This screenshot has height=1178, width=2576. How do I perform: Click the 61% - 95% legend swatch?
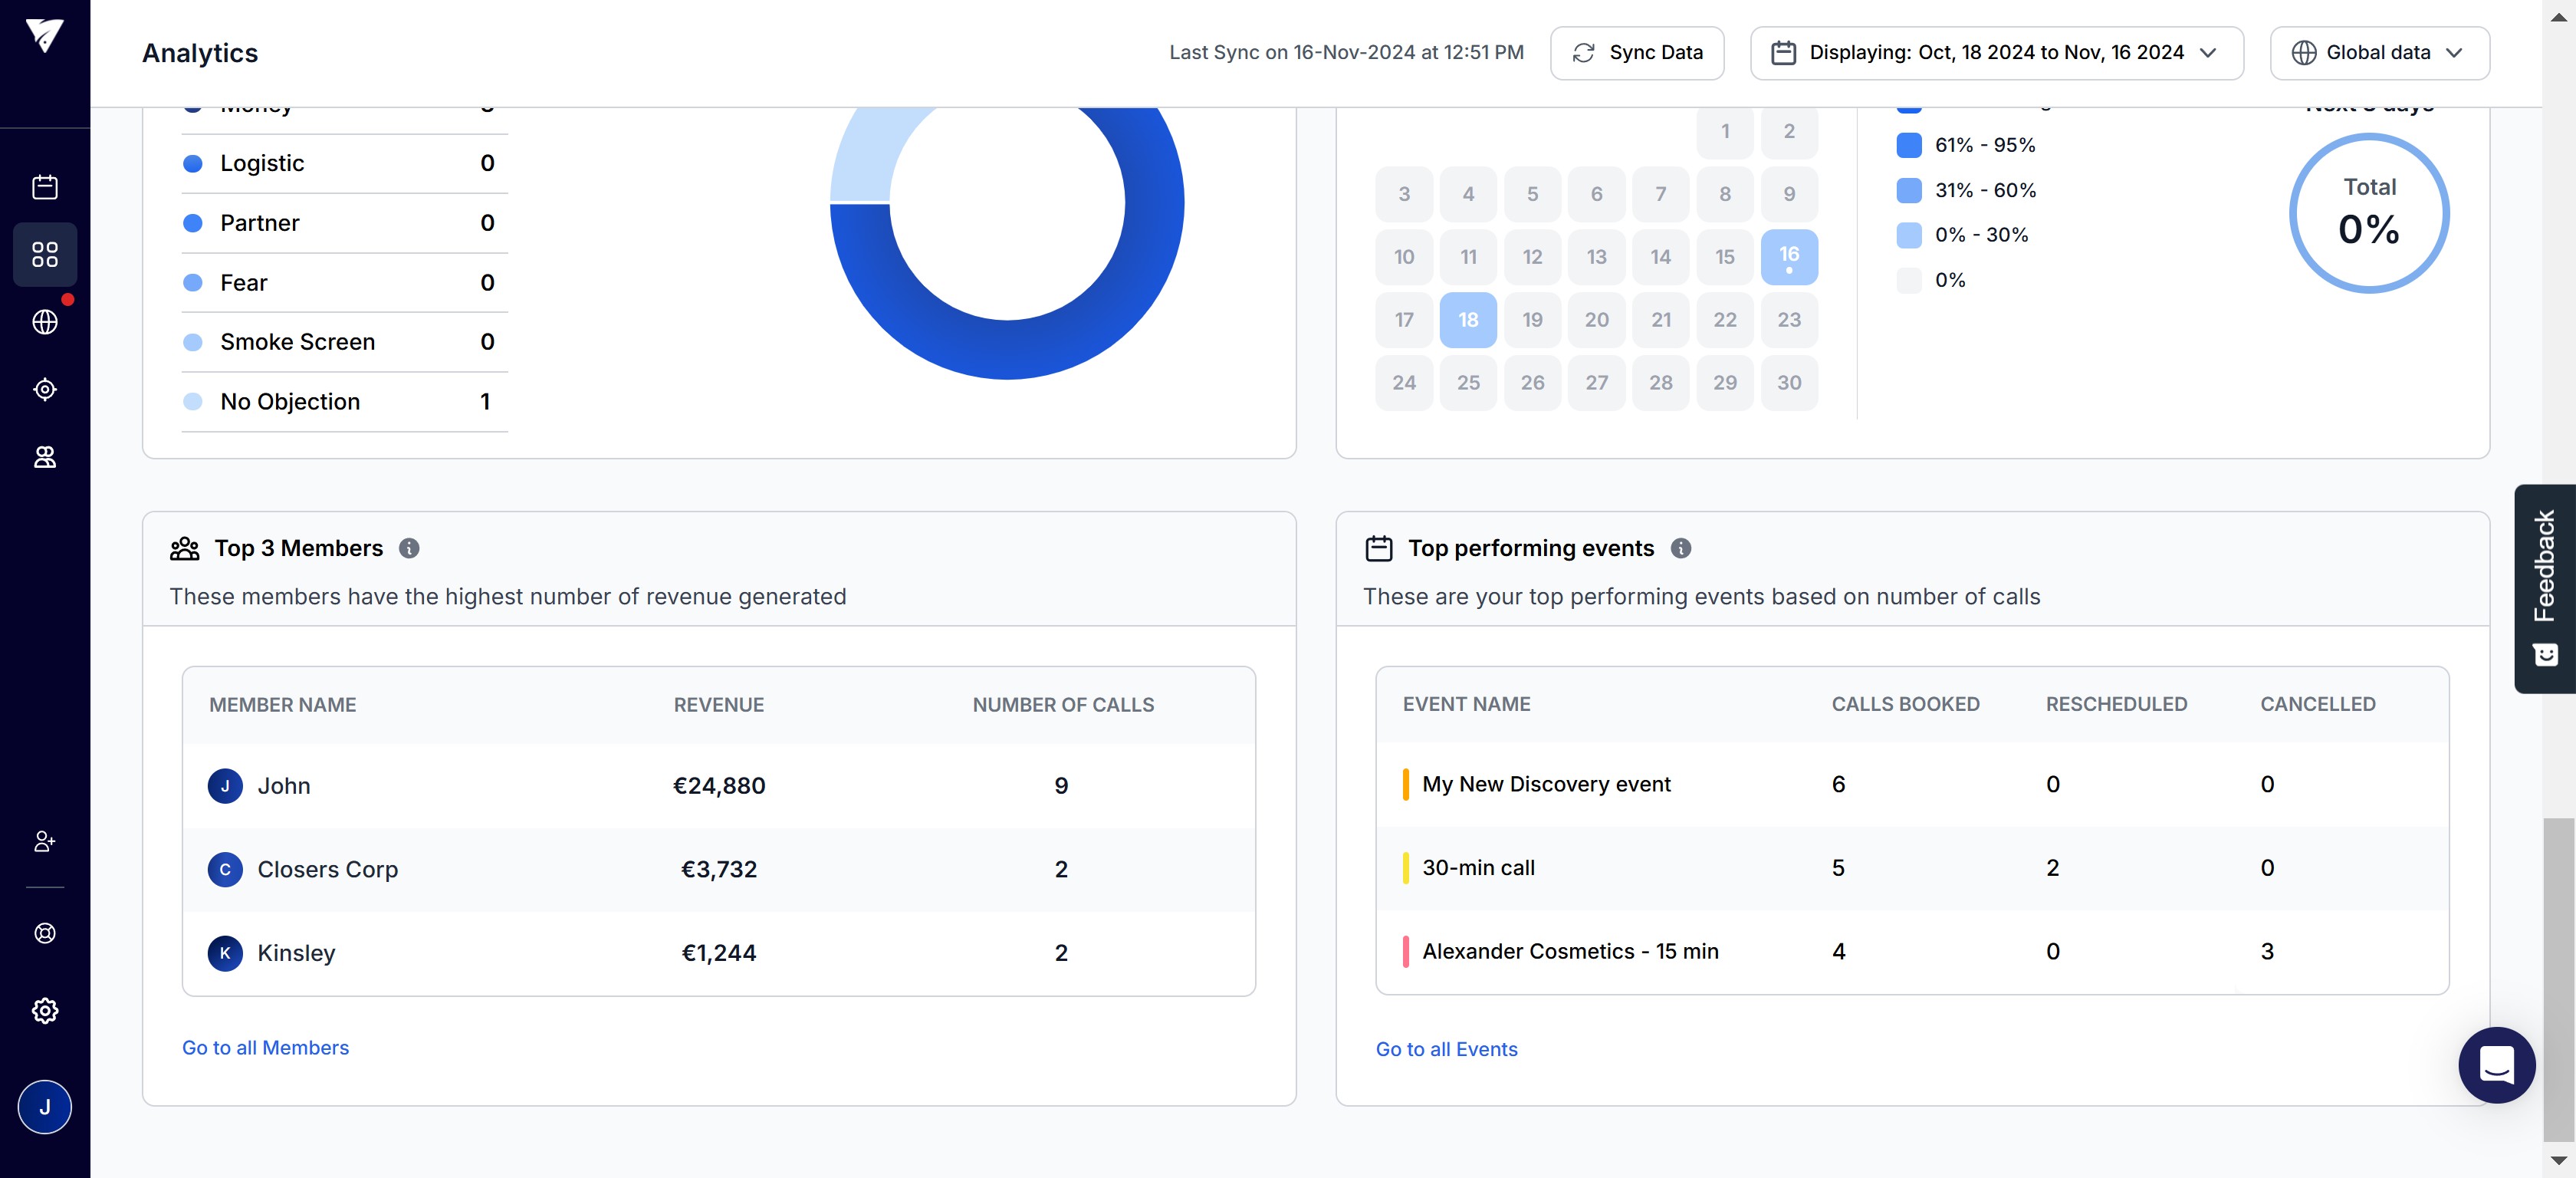[x=1908, y=145]
